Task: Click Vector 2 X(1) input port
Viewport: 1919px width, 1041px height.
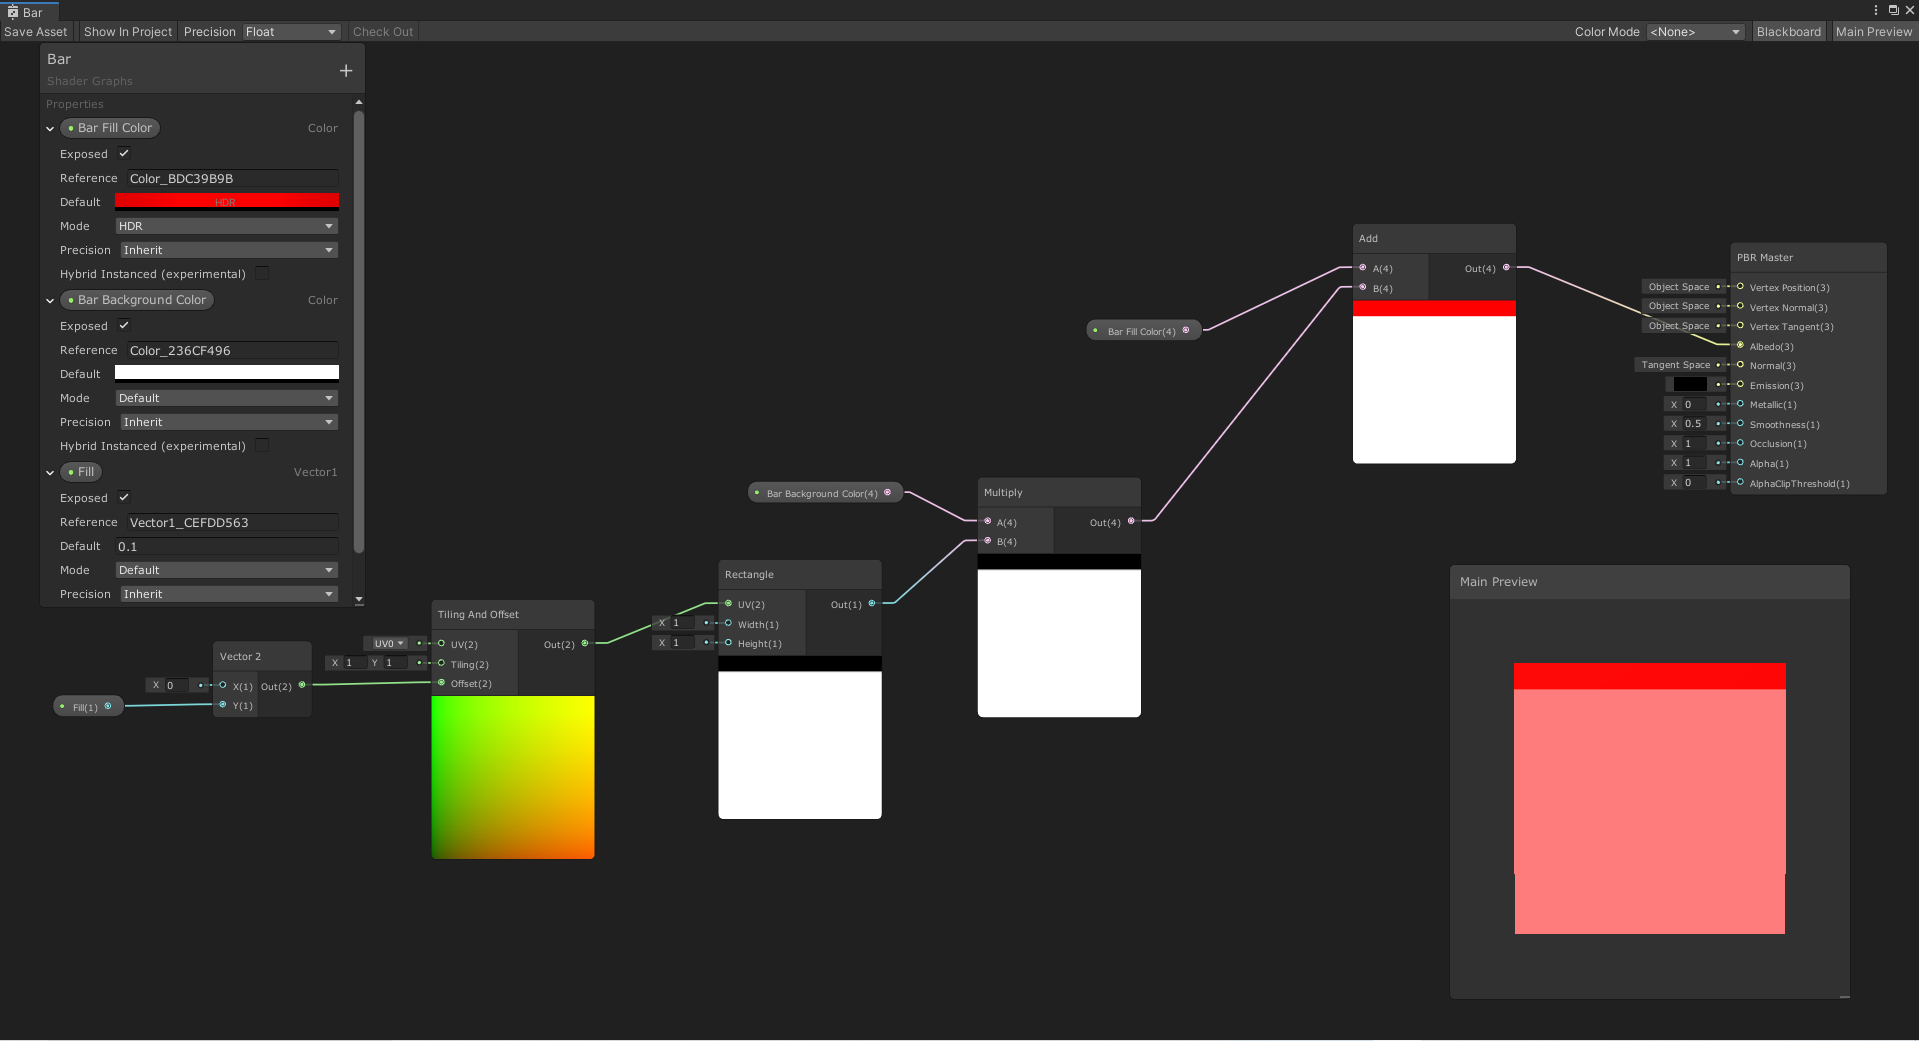Action: (x=223, y=685)
